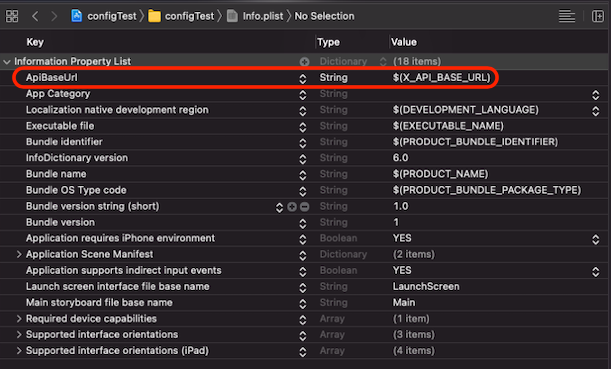The height and width of the screenshot is (369, 611).
Task: Expand the Supported interface orientations row
Action: coord(19,335)
